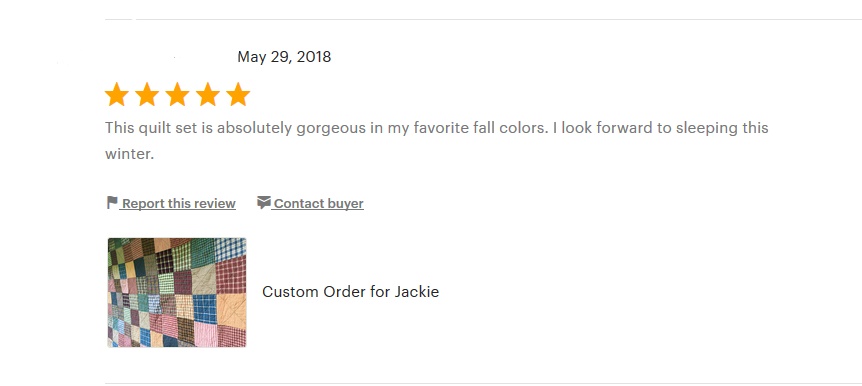This screenshot has width=862, height=386.
Task: Select the third orange rating star
Action: click(x=177, y=95)
